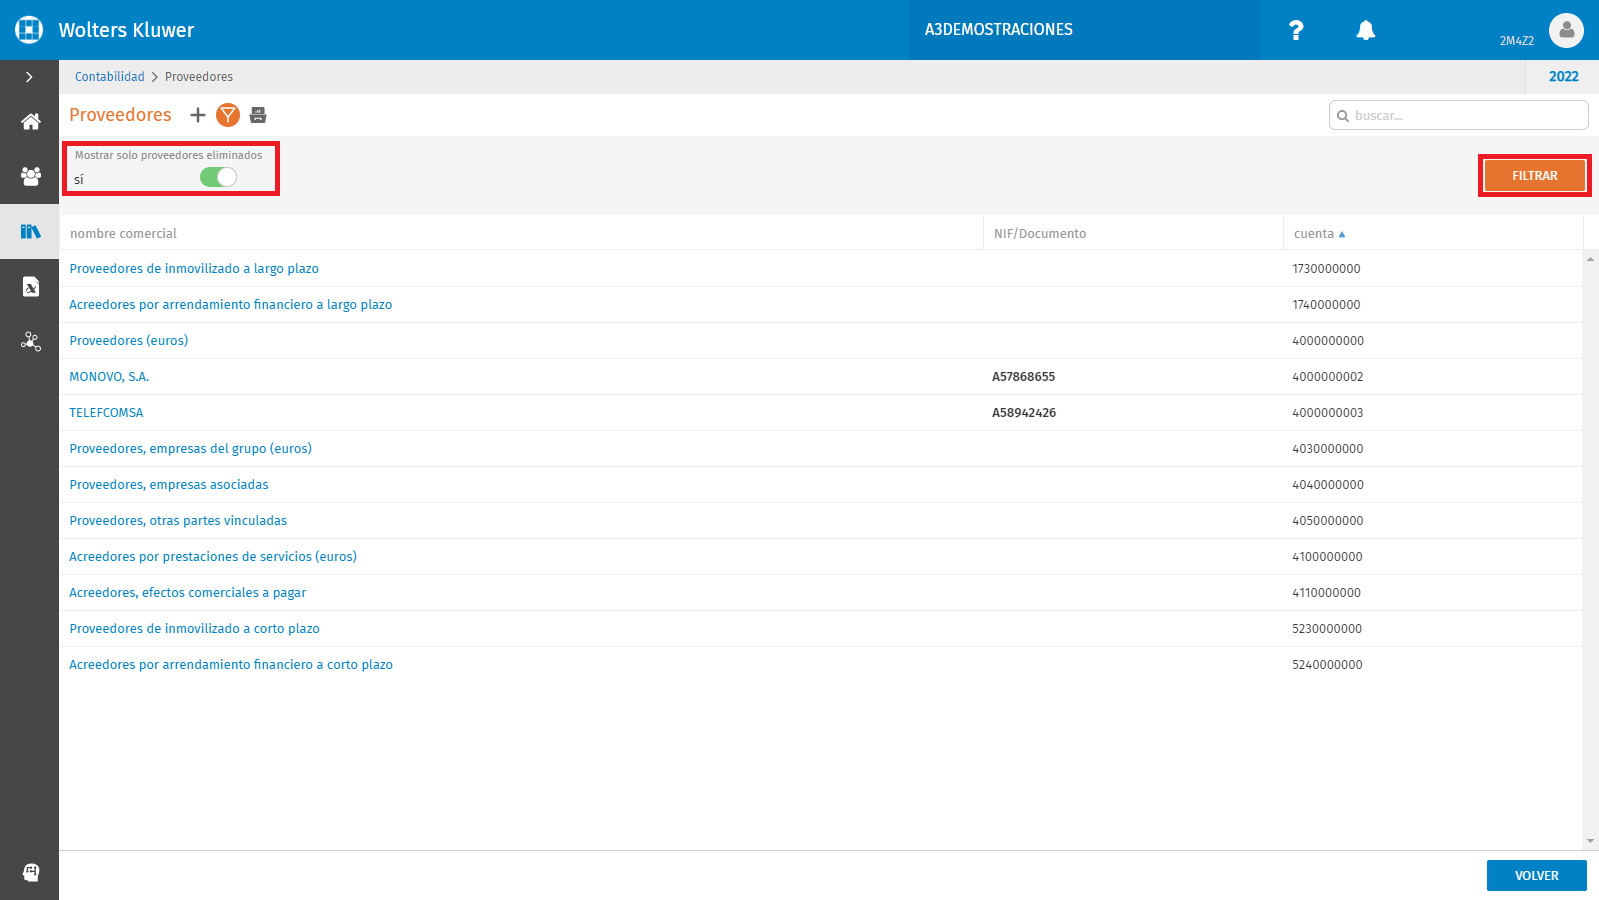Sort by nombre comercial column

click(123, 234)
